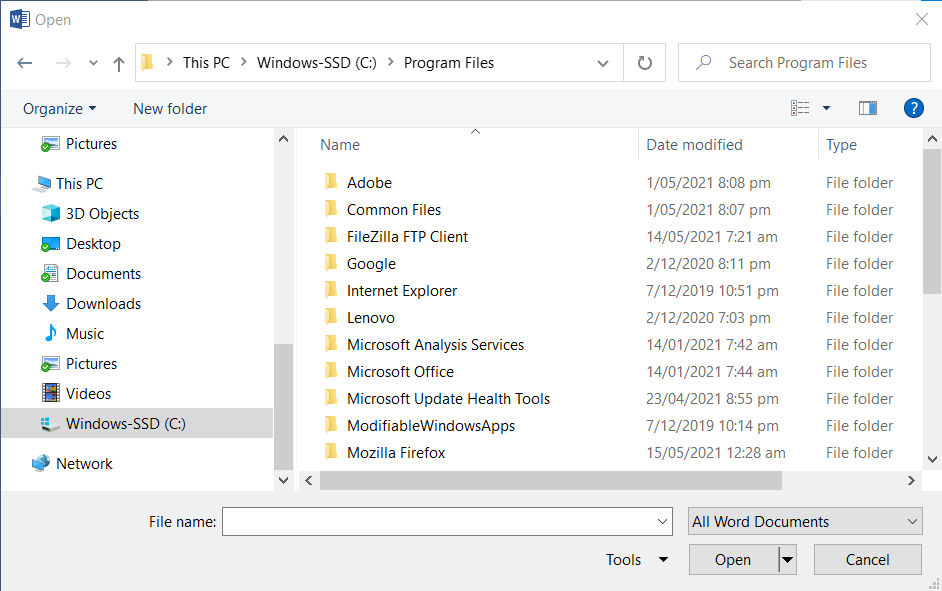Click the file list scroll down arrow
The width and height of the screenshot is (942, 591).
coord(932,459)
